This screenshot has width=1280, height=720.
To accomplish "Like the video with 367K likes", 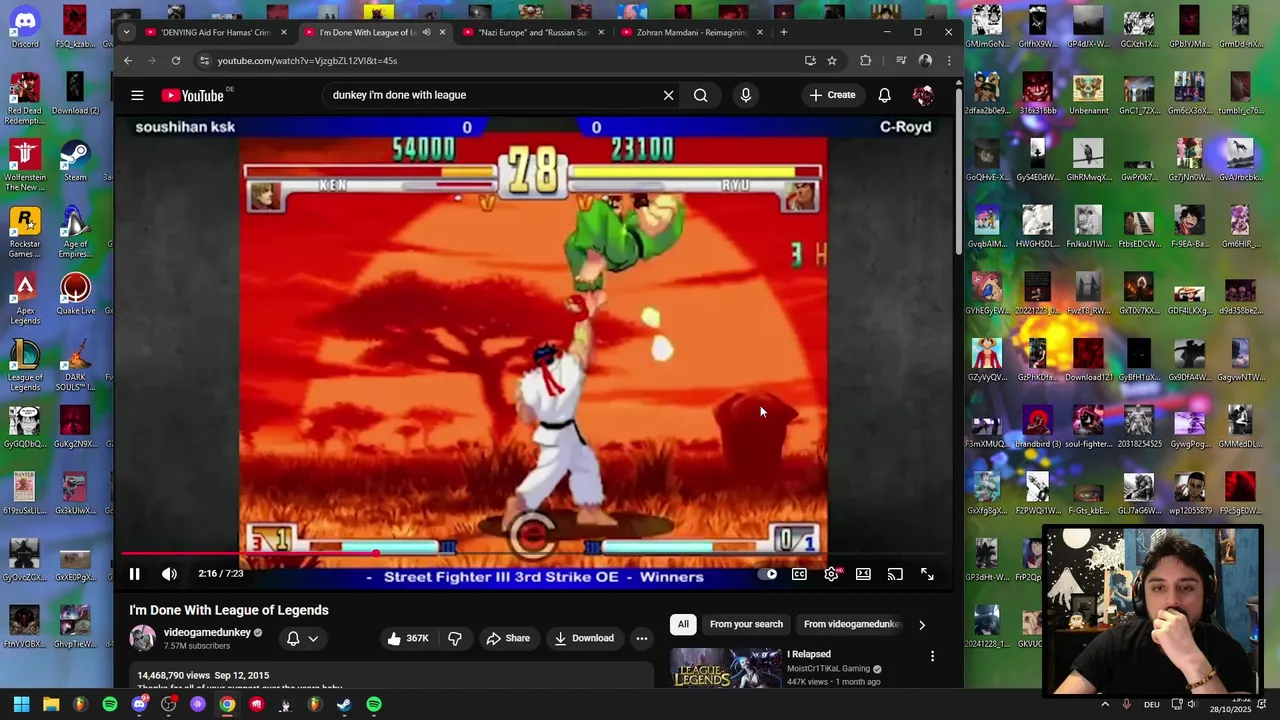I will 407,638.
